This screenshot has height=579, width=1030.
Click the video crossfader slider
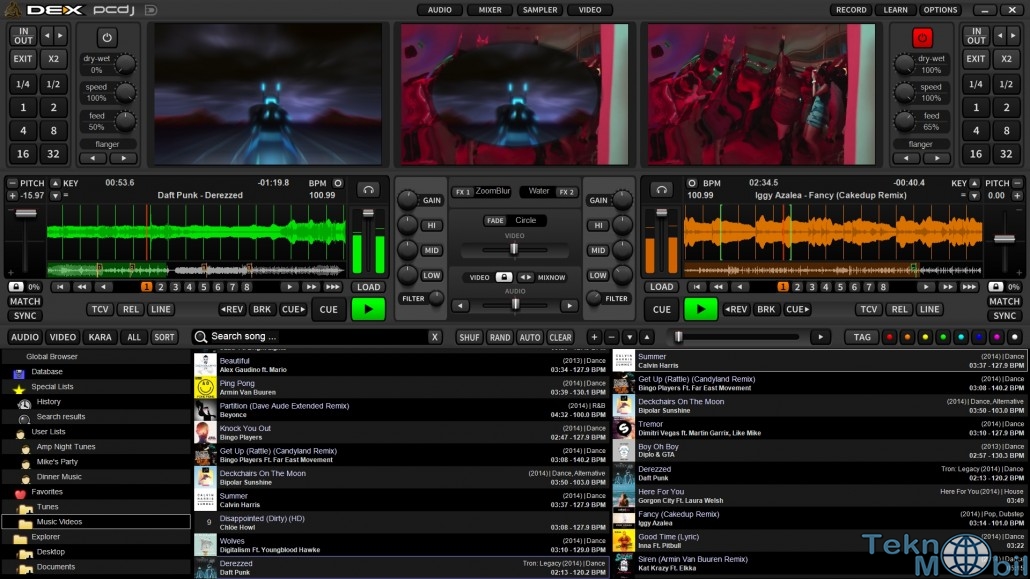pyautogui.click(x=514, y=249)
